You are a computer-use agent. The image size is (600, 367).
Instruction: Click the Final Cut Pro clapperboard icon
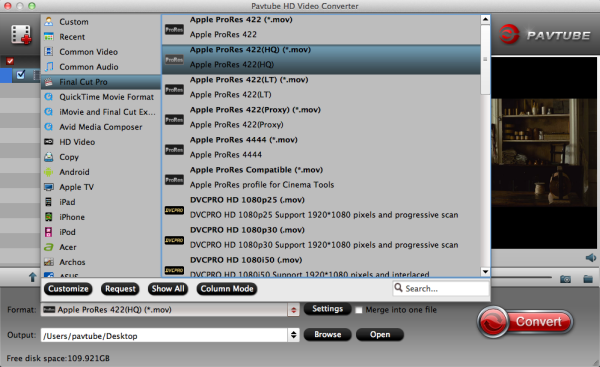click(x=49, y=82)
